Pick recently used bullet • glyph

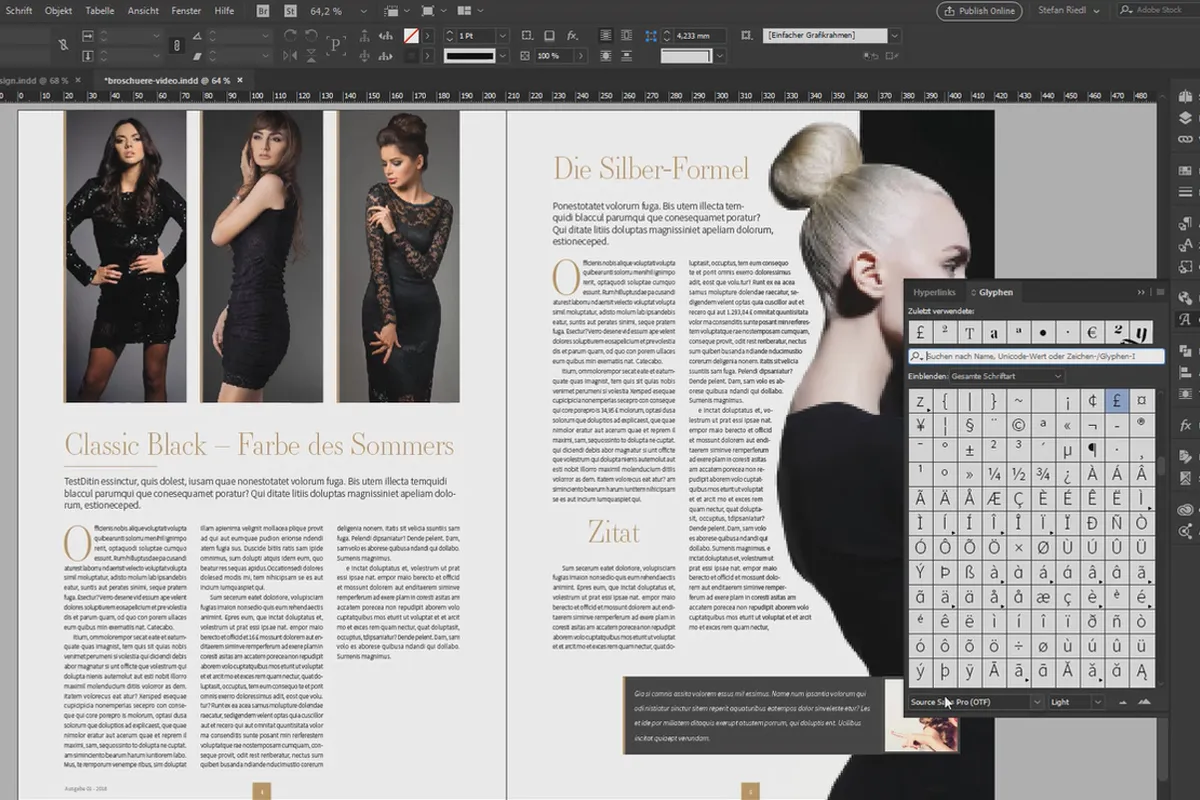coord(1043,333)
